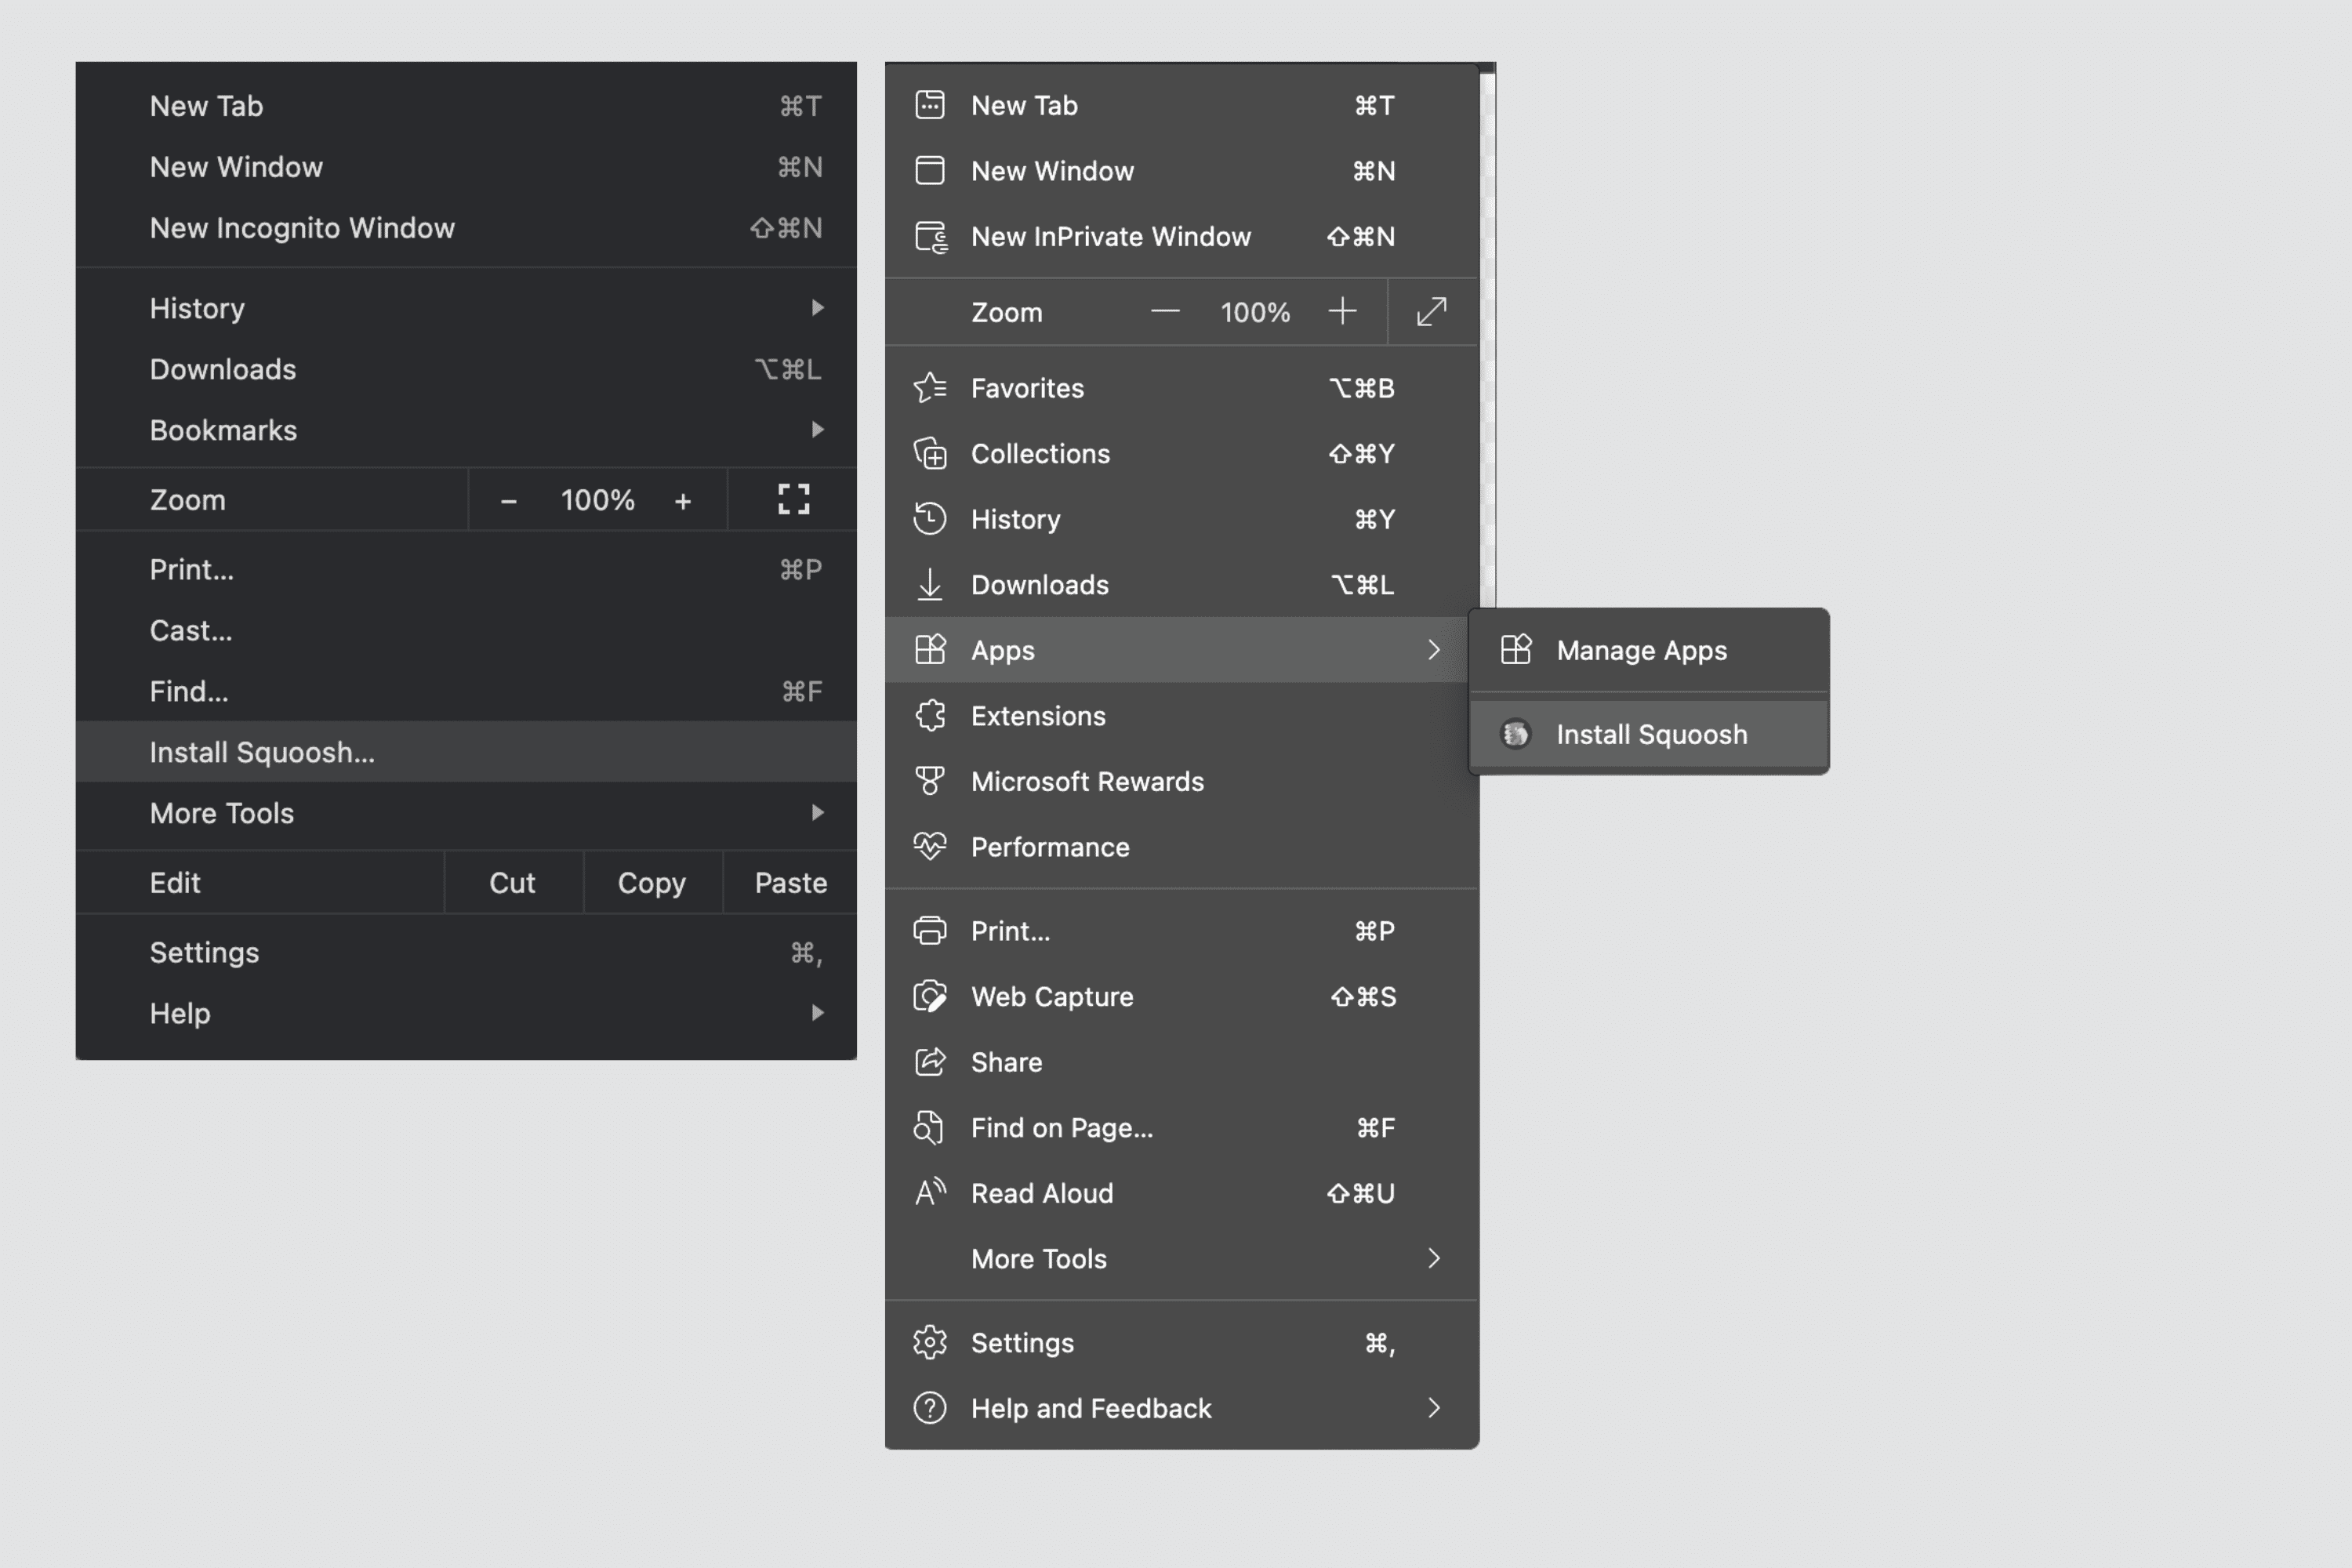Select the Web Capture icon
Image resolution: width=2352 pixels, height=1568 pixels.
point(929,996)
